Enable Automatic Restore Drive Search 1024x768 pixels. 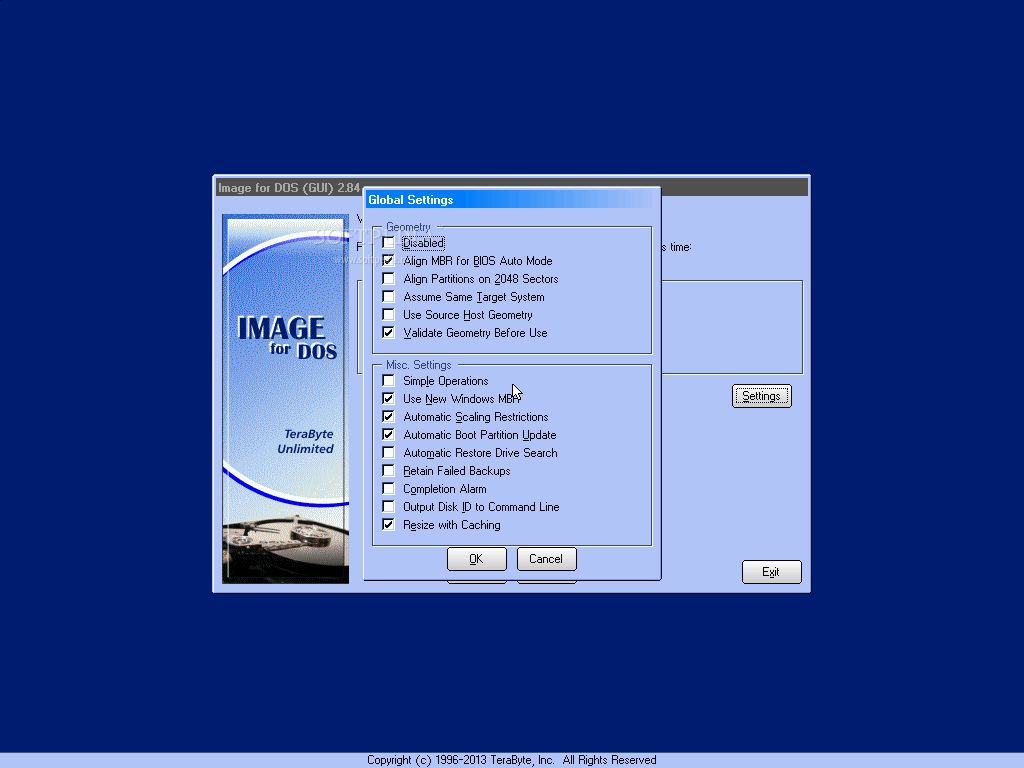[x=389, y=453]
